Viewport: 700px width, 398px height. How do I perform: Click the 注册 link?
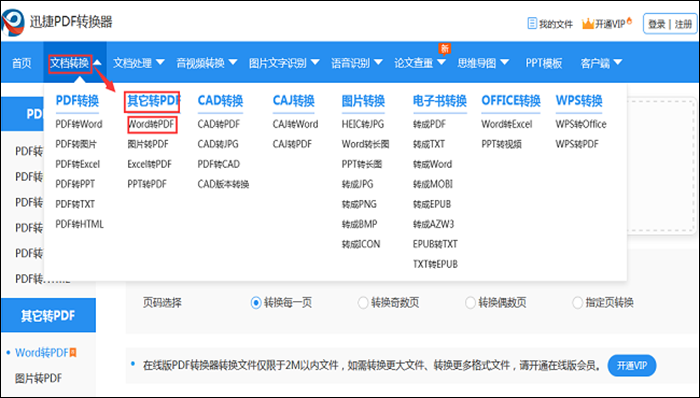(683, 24)
